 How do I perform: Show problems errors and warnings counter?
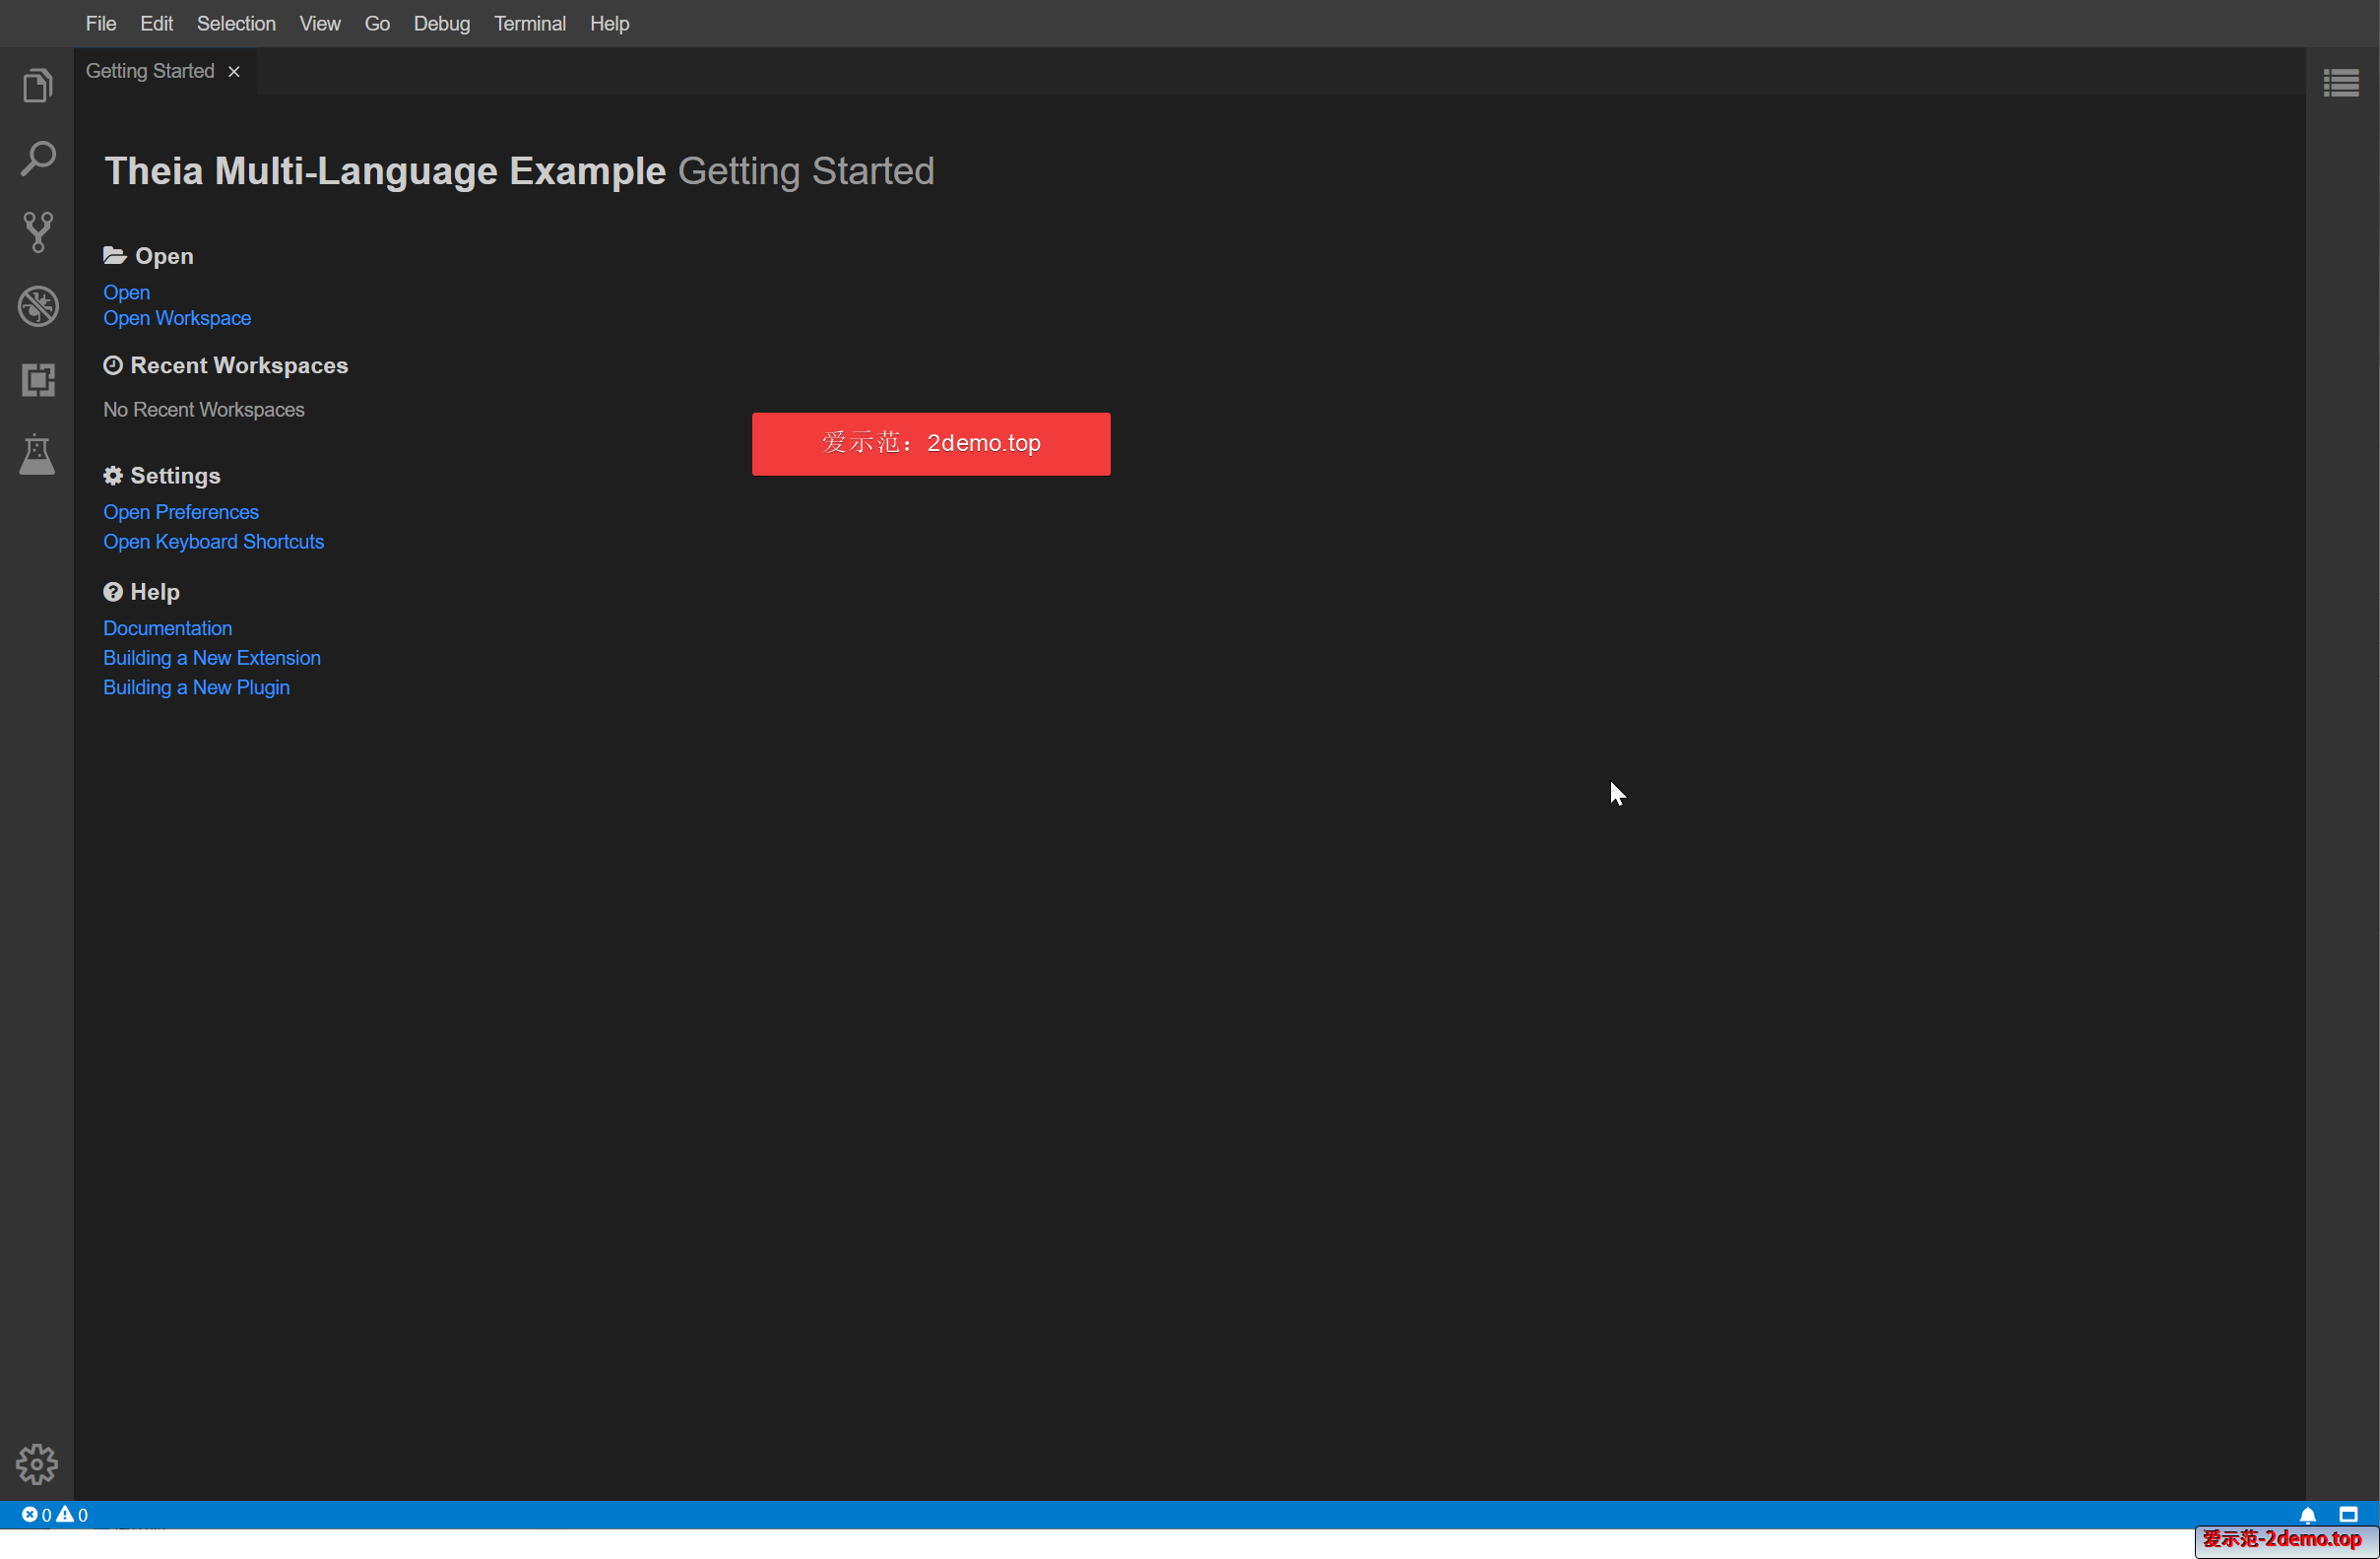pyautogui.click(x=55, y=1514)
